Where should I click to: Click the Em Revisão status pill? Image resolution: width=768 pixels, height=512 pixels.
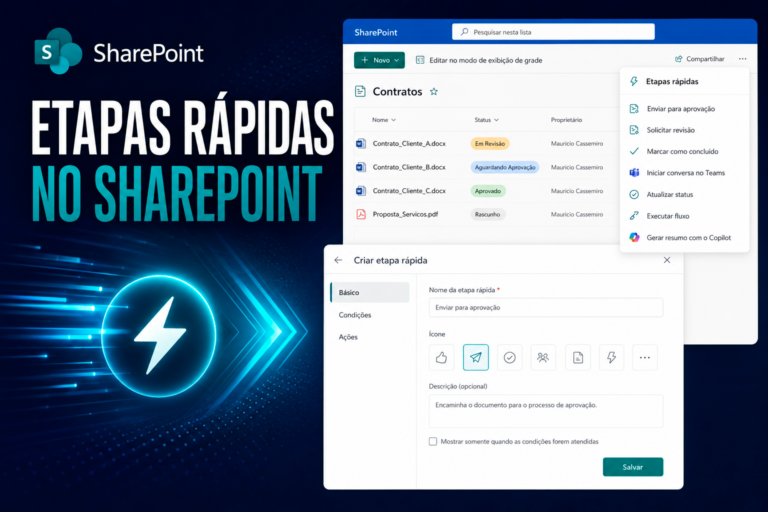point(490,144)
